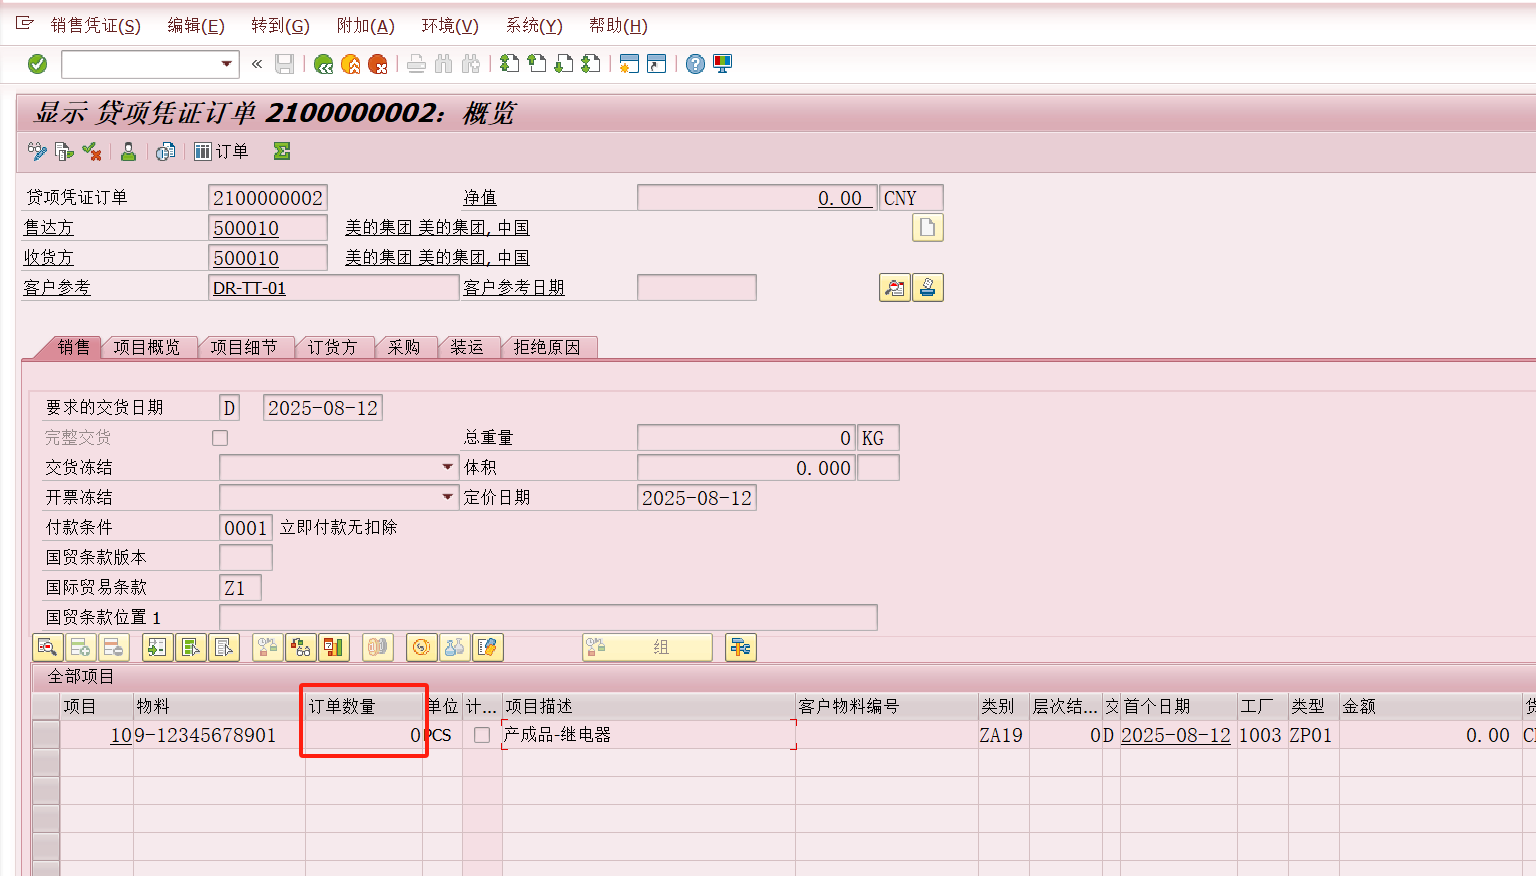Click the 收货方 label link
This screenshot has height=876, width=1536.
point(49,258)
